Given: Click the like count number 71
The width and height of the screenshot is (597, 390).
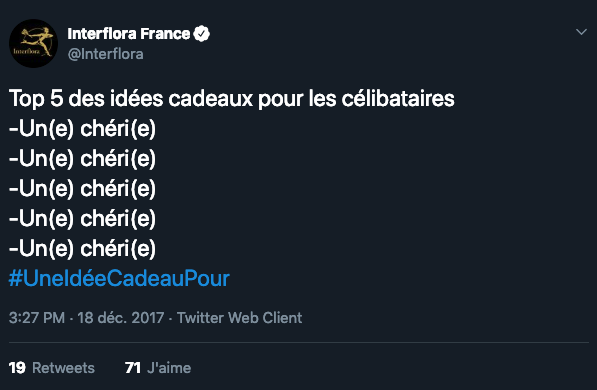Looking at the screenshot, I should (x=133, y=368).
